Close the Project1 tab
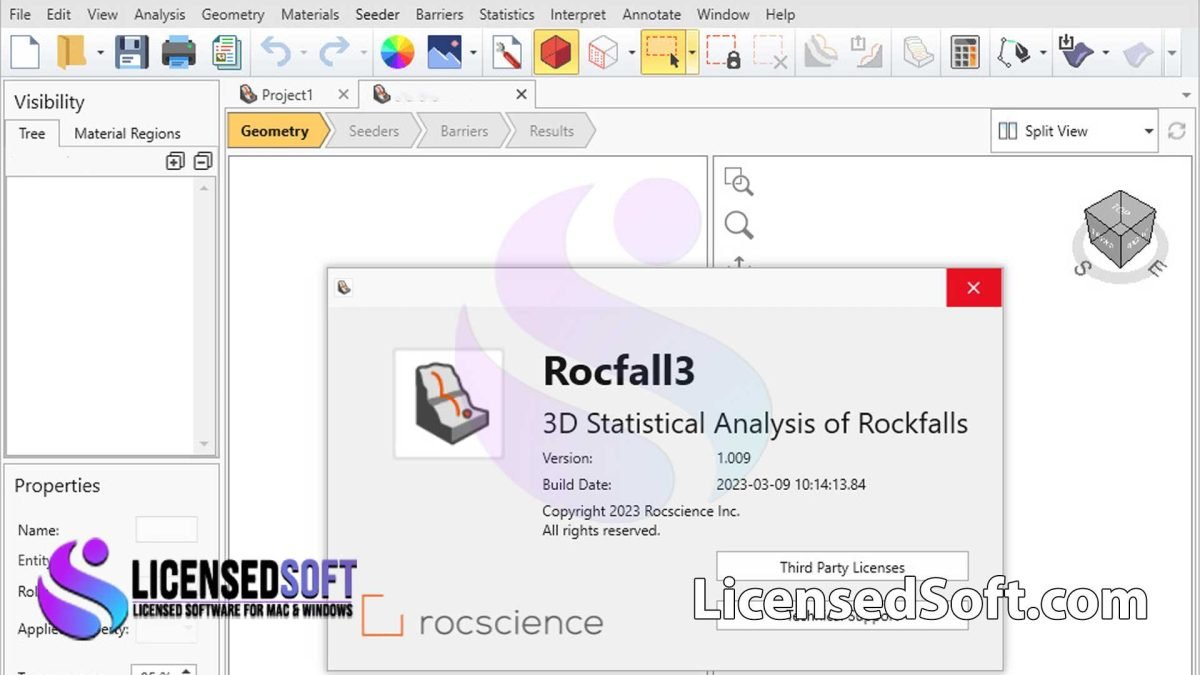The image size is (1200, 675). 343,94
